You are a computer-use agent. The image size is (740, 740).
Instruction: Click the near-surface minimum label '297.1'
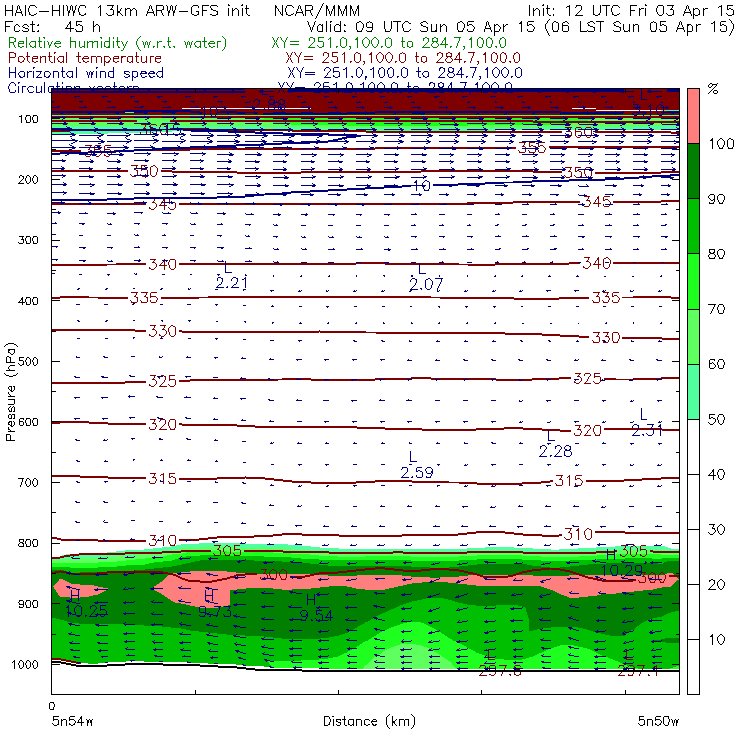point(638,671)
